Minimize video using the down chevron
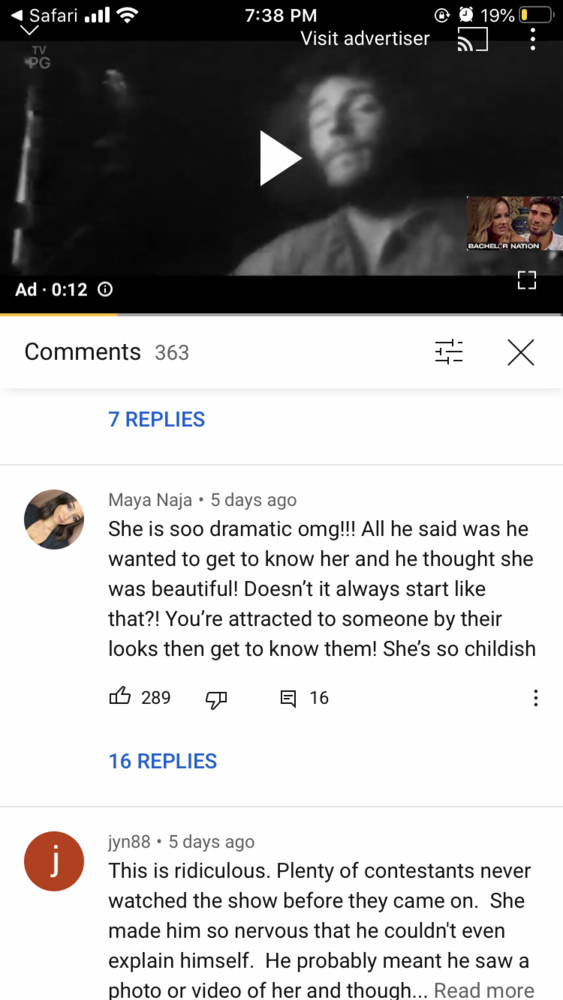This screenshot has height=1000, width=563. 29,30
